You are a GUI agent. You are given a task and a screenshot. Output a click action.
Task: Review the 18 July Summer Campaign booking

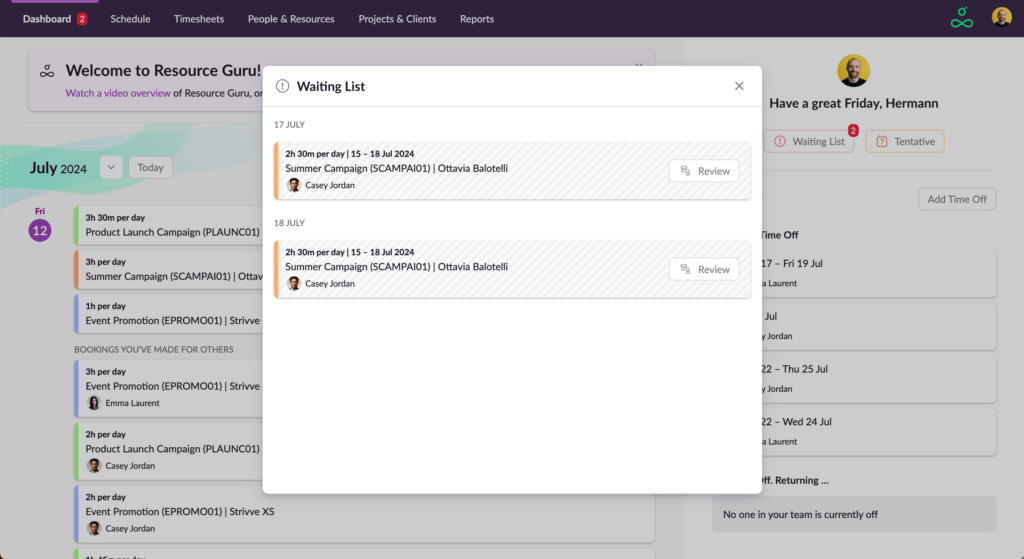pyautogui.click(x=704, y=269)
